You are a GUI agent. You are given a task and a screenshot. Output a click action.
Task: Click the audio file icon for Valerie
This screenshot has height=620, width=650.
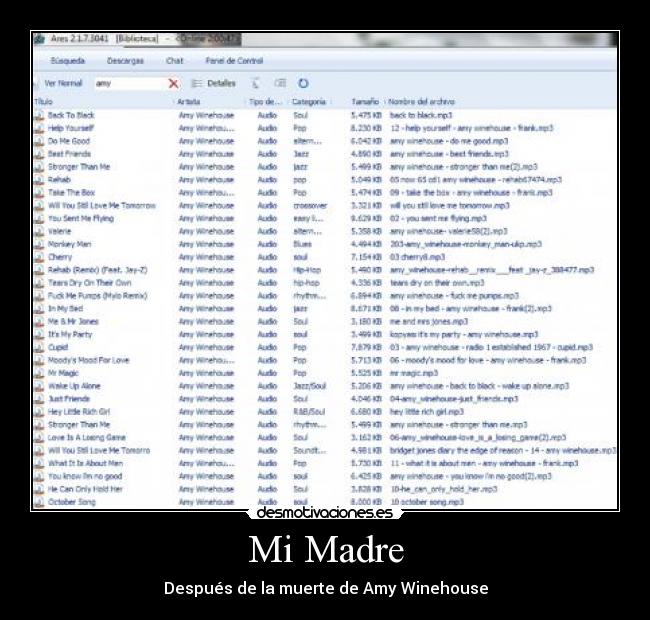click(39, 232)
